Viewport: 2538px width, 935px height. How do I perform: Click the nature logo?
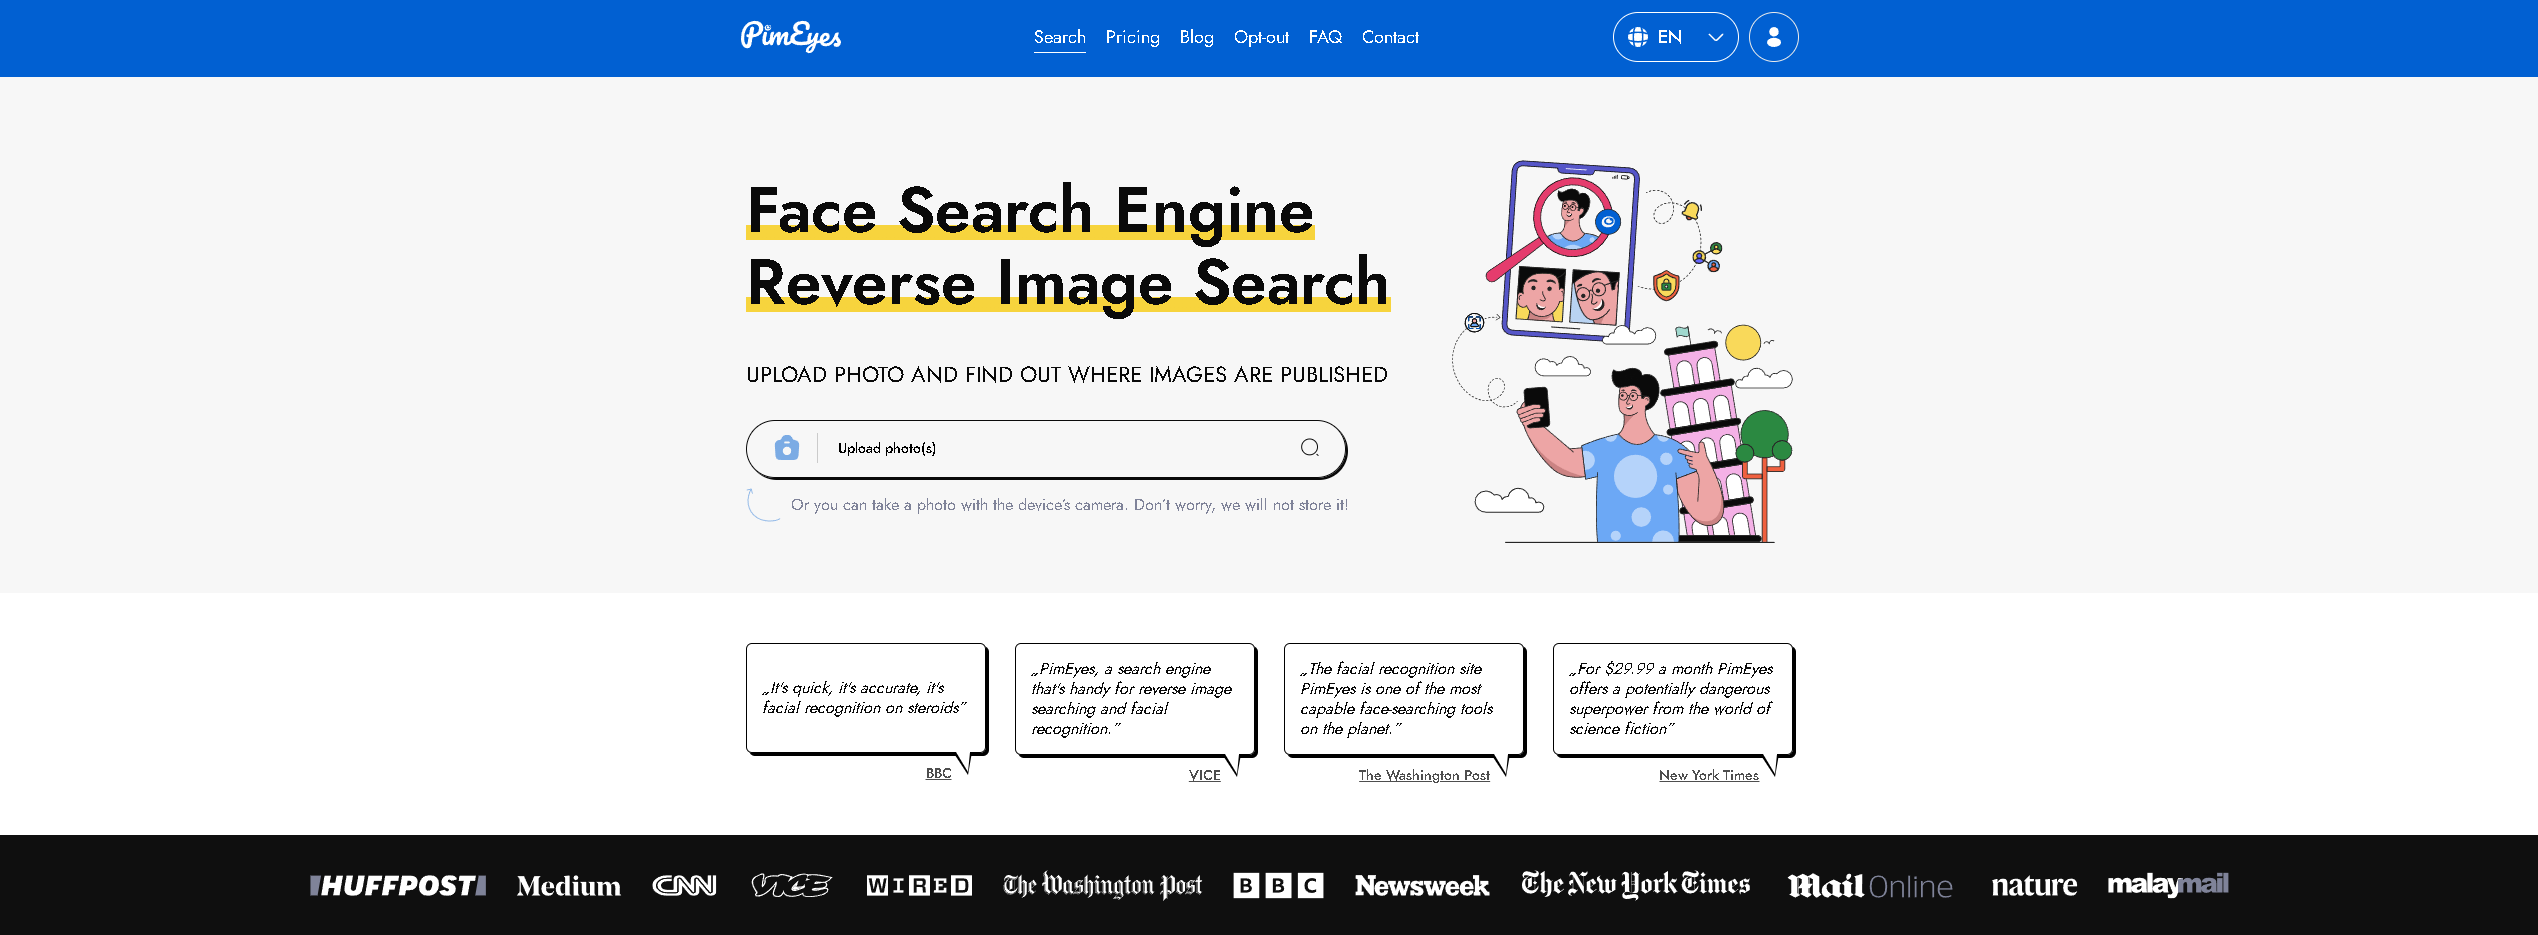tap(2034, 885)
